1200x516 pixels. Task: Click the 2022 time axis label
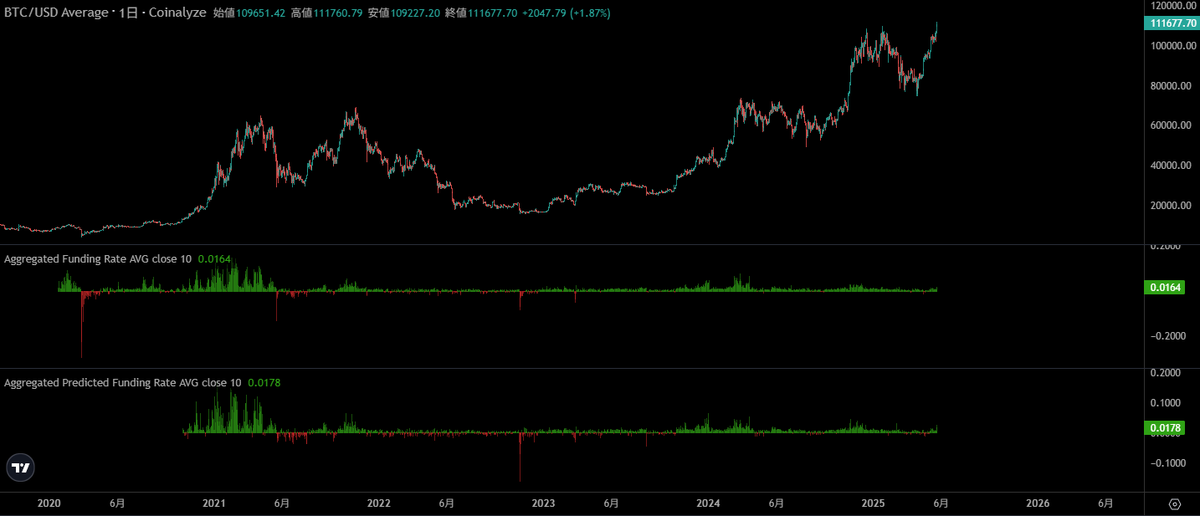coord(378,503)
